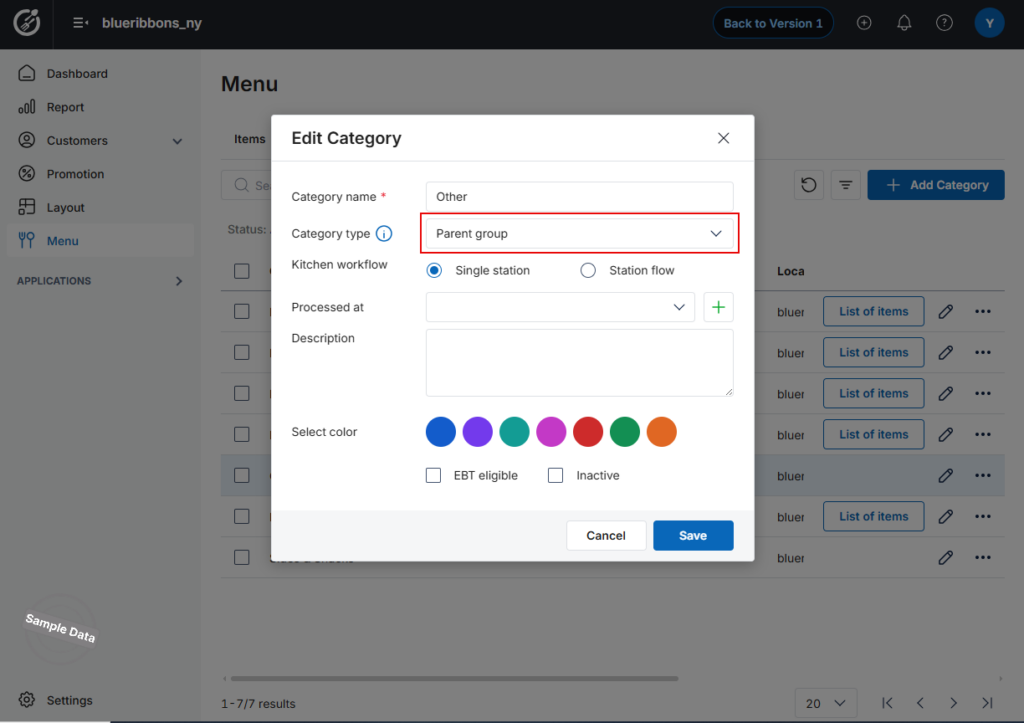Pick the magenta color swatch
1024x723 pixels.
[x=551, y=432]
